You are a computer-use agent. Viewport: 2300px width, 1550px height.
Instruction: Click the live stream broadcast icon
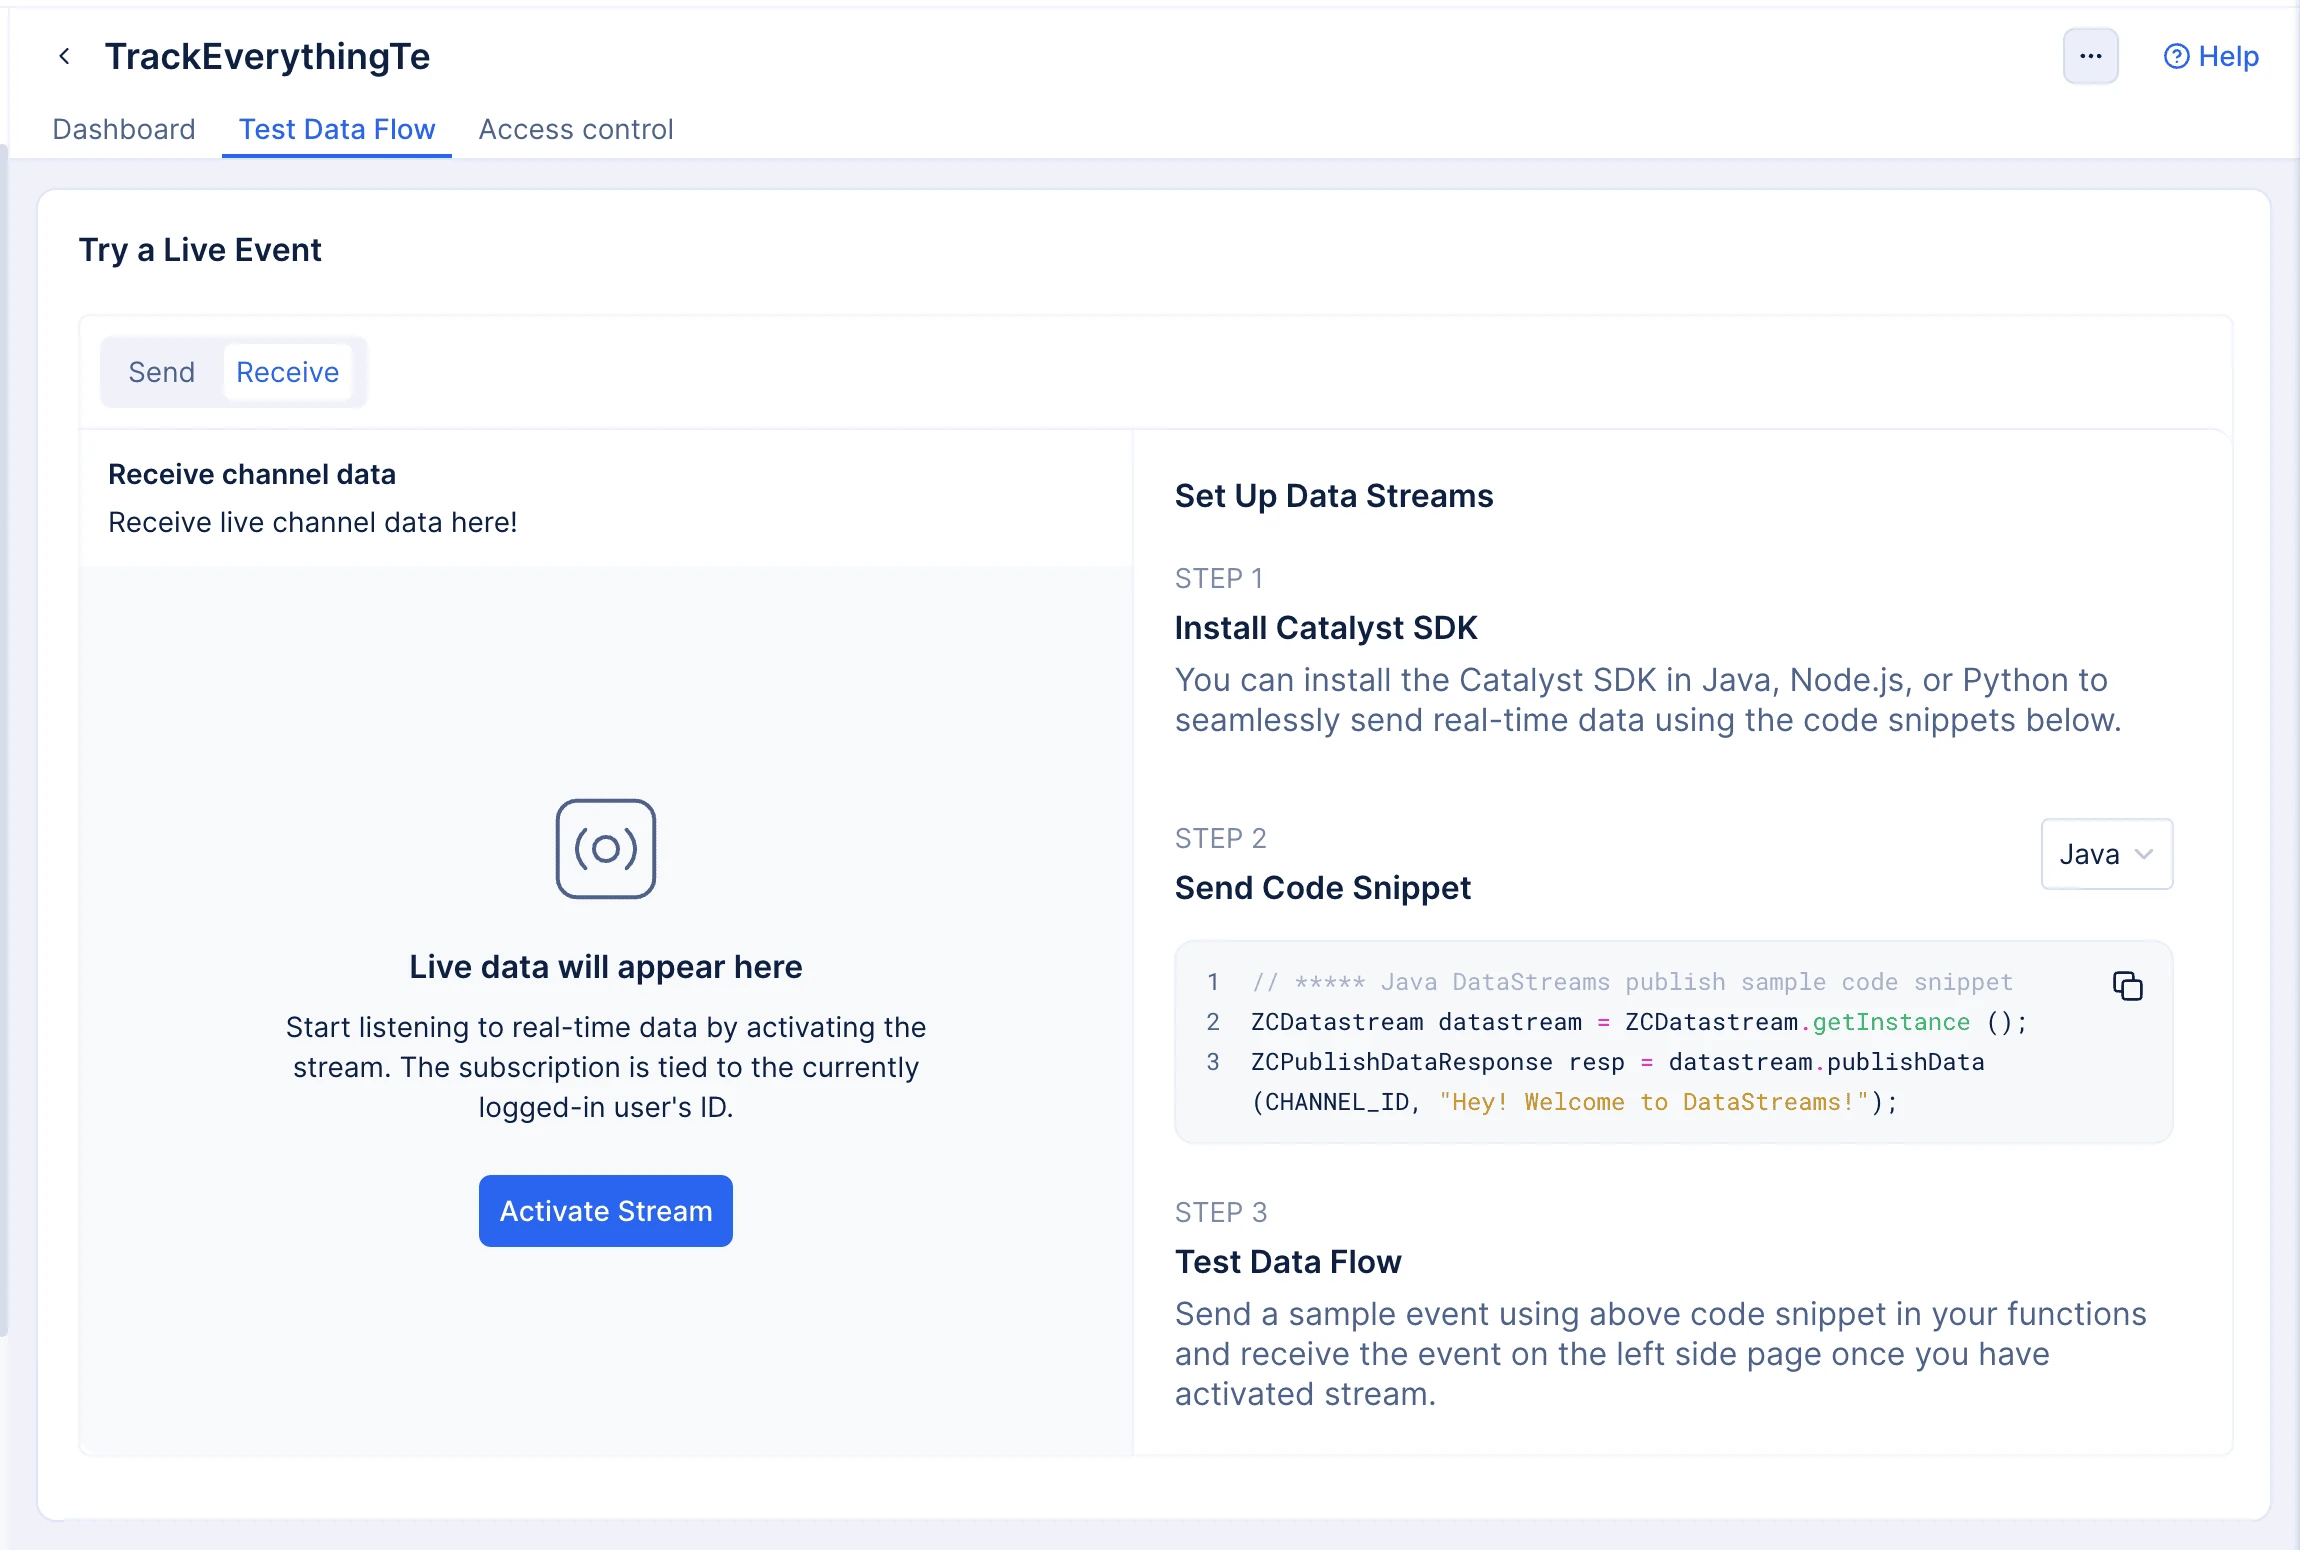pos(606,848)
